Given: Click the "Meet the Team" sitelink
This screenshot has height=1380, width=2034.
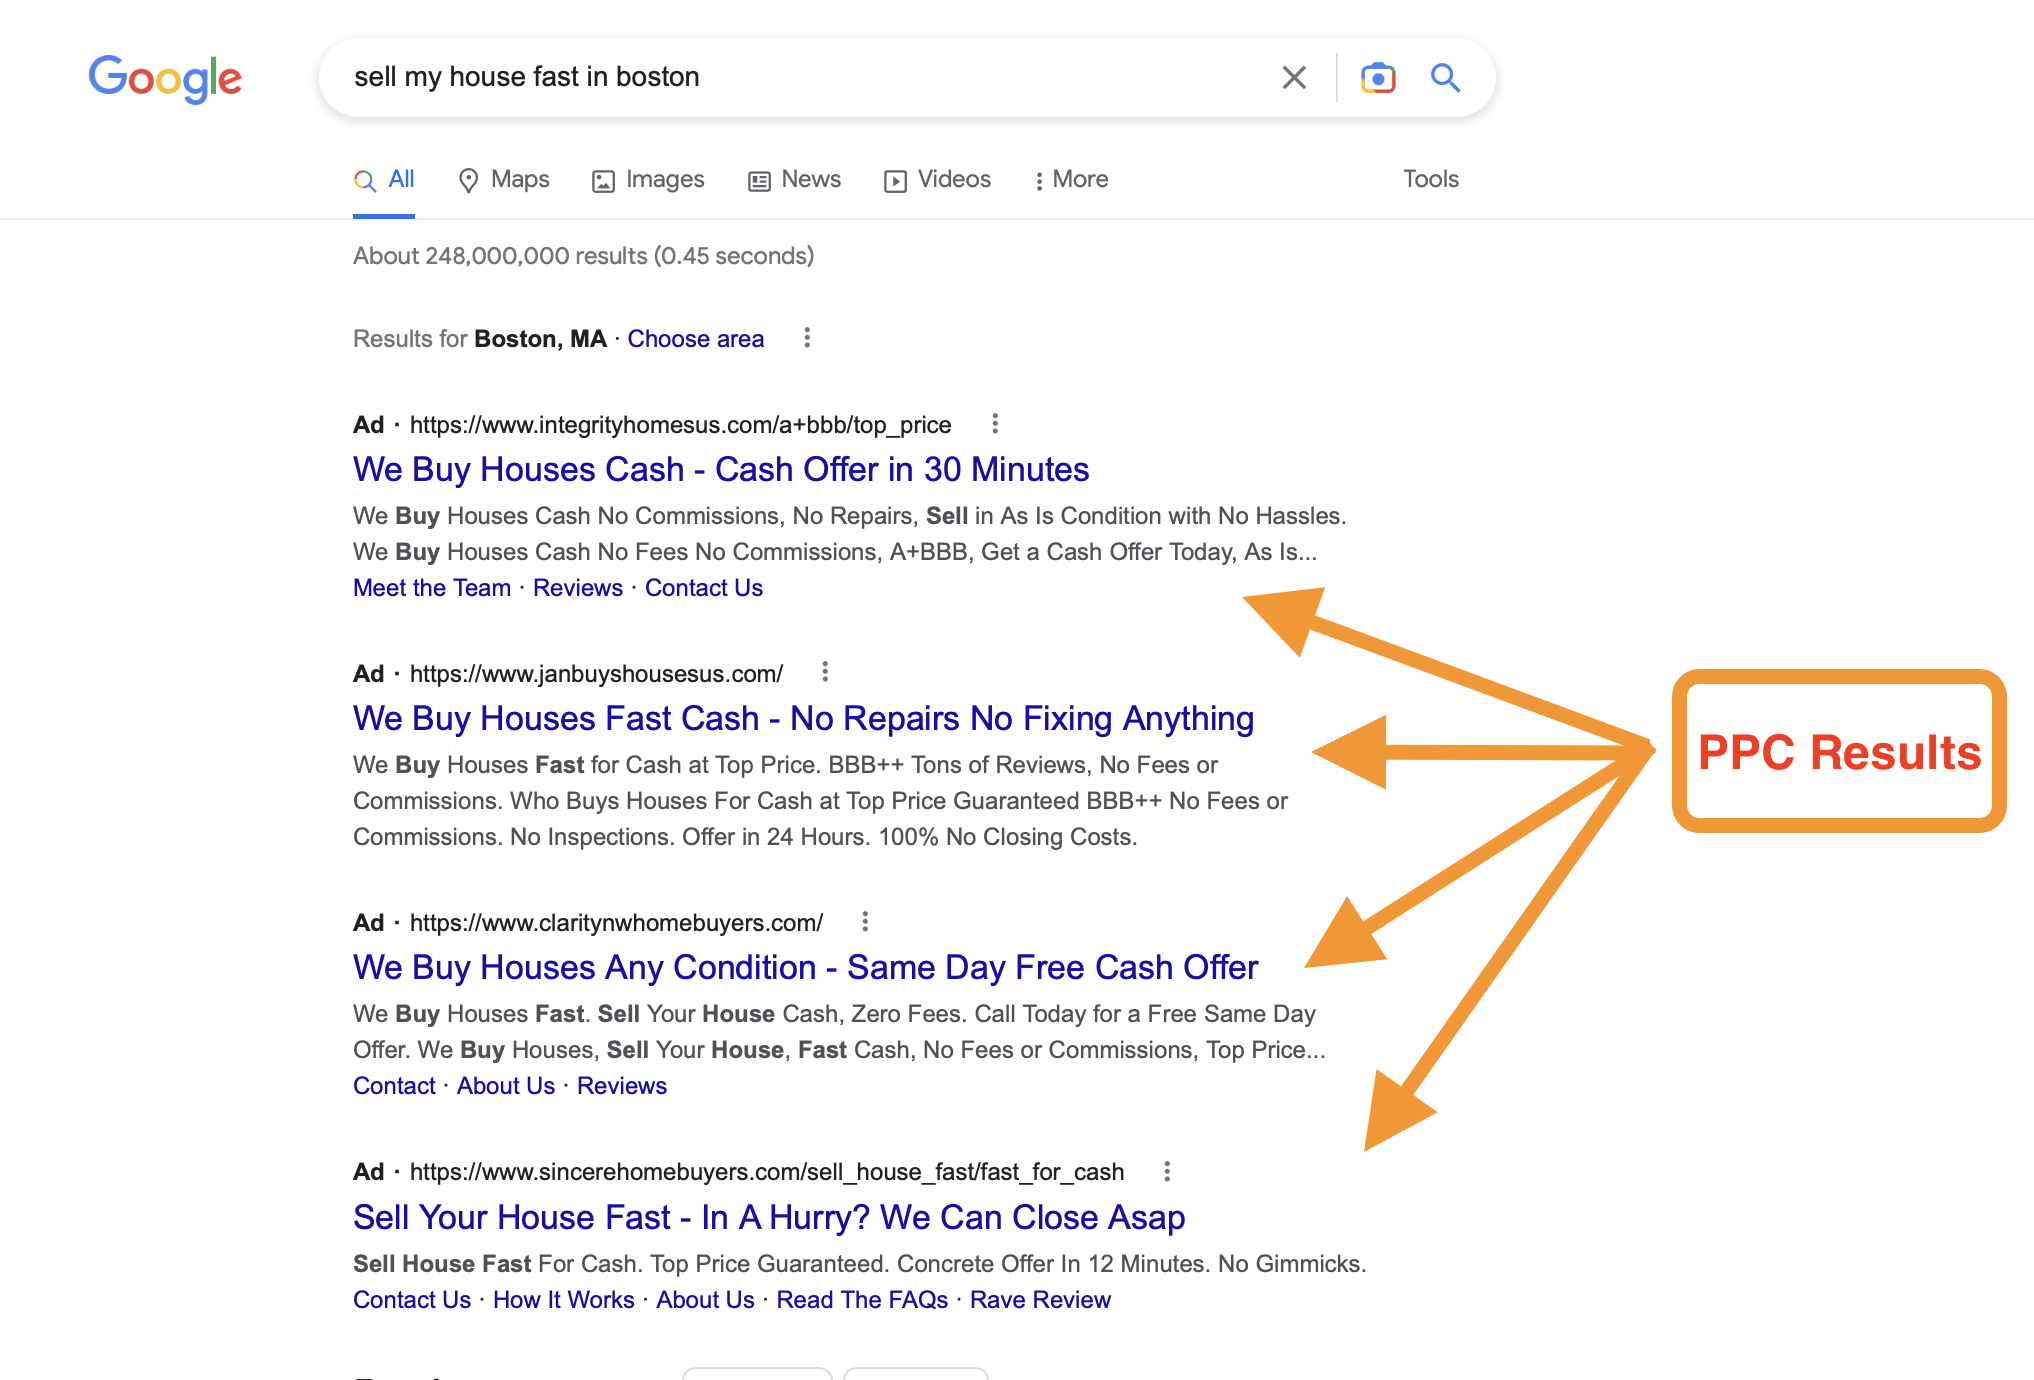Looking at the screenshot, I should [x=431, y=588].
